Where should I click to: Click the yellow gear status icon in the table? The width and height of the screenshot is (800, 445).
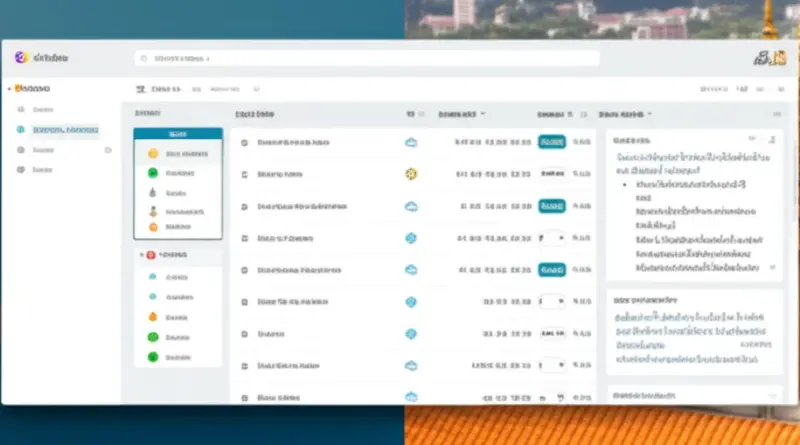click(x=411, y=174)
